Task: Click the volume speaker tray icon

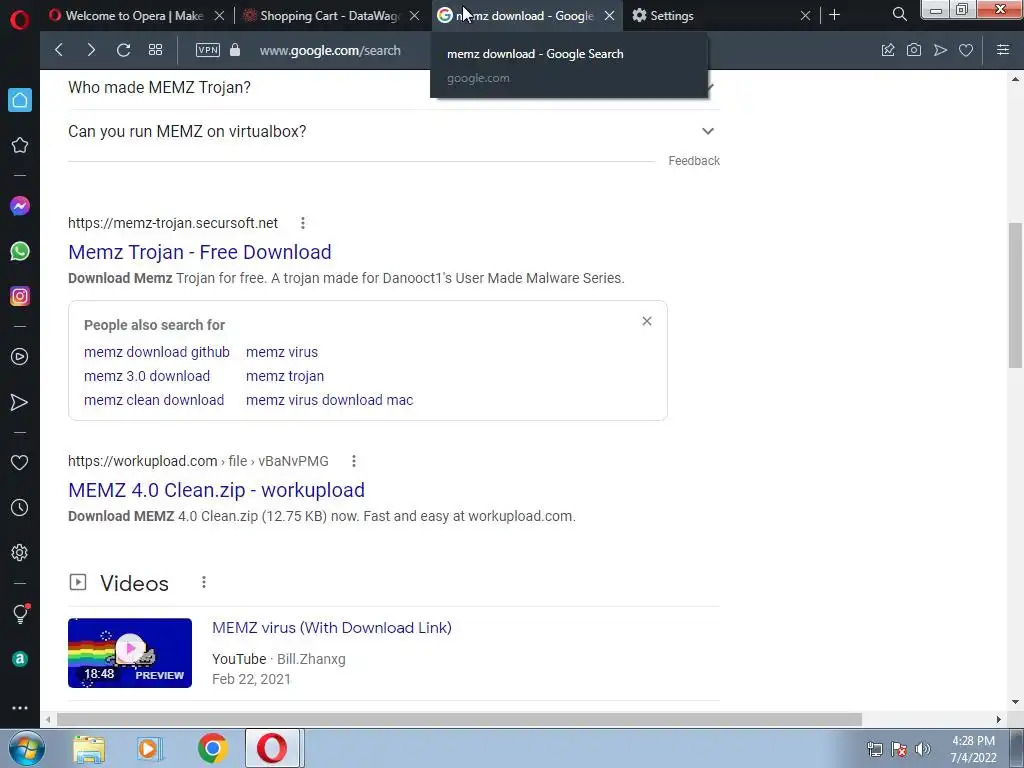Action: pos(922,749)
